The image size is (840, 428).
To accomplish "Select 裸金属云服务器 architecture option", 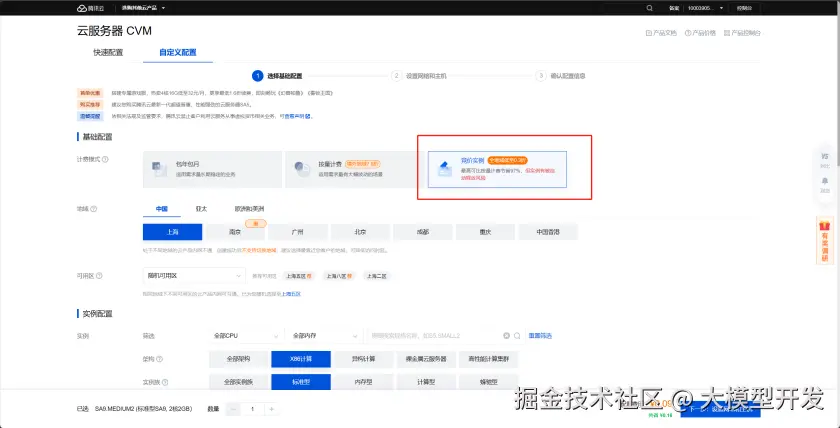I will coord(426,359).
